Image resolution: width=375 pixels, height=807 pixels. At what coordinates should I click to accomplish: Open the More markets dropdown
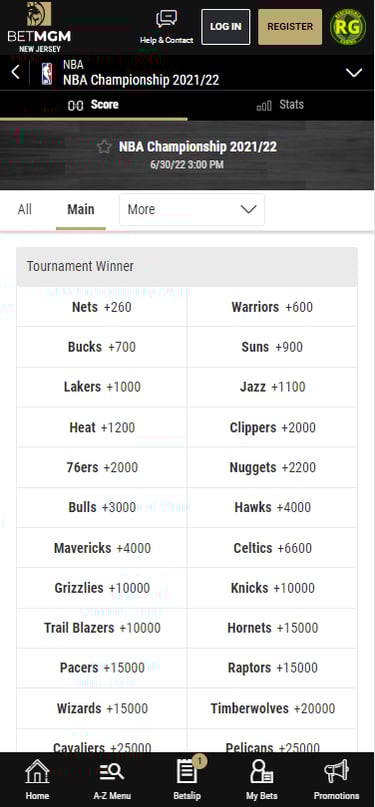192,209
